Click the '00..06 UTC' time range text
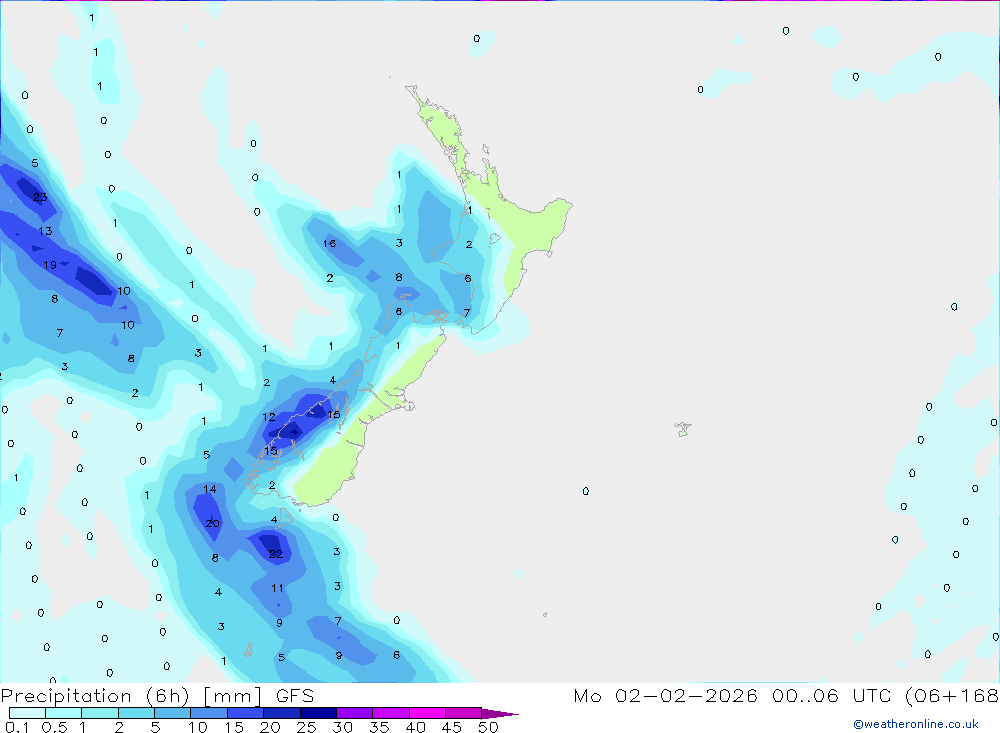This screenshot has height=733, width=1000. point(830,696)
